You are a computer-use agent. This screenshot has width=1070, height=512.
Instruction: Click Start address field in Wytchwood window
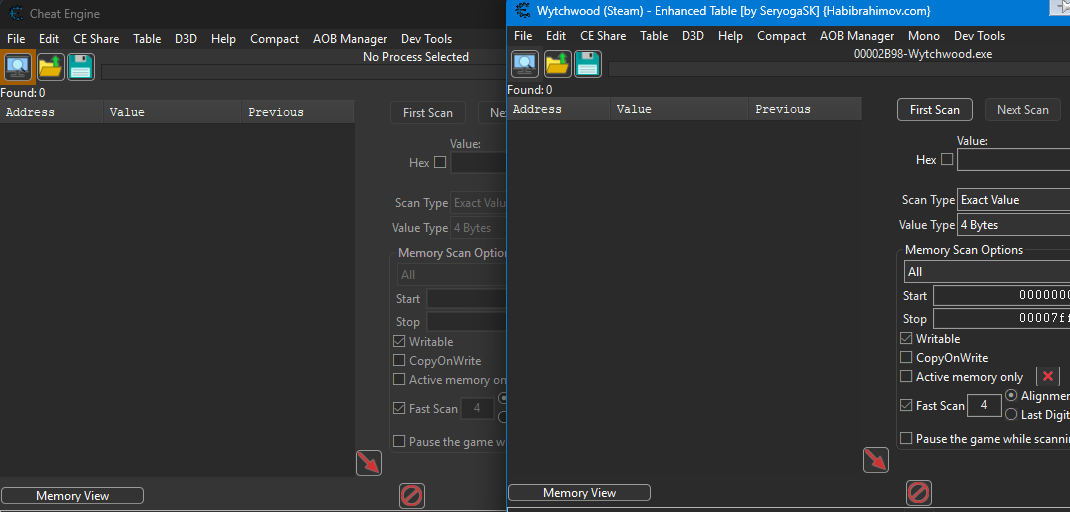coord(1001,296)
